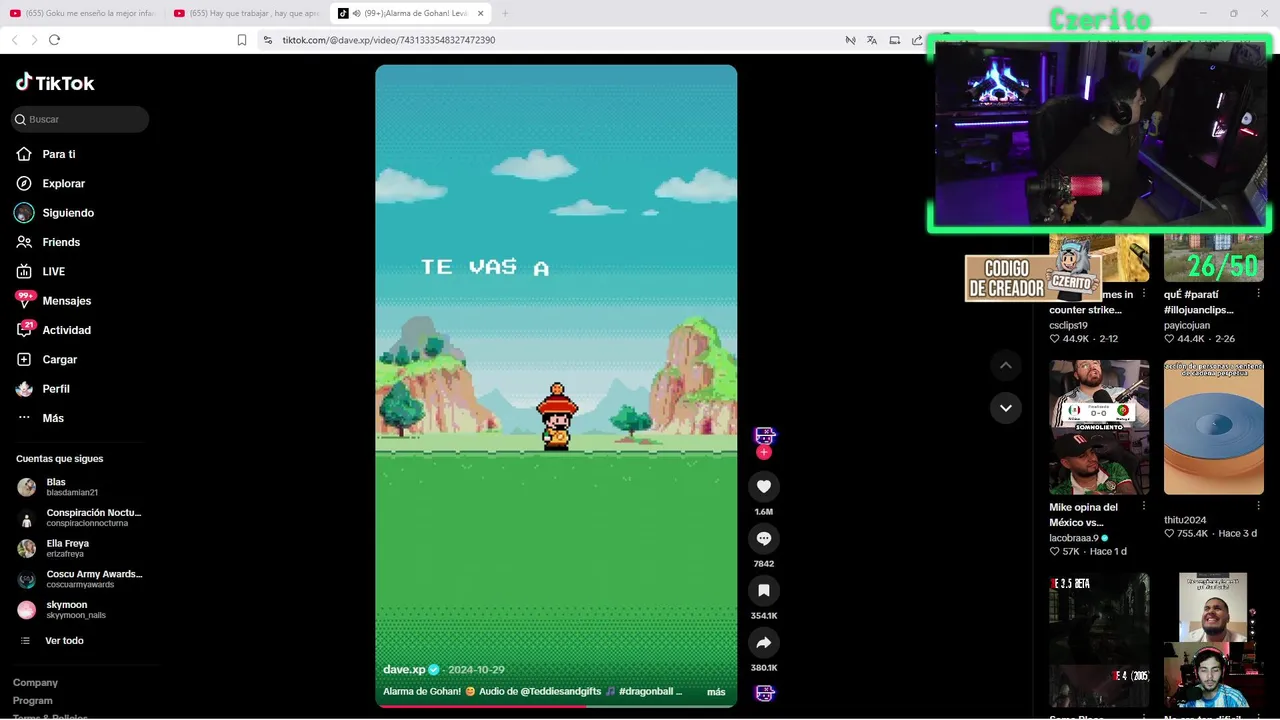Viewport: 1280px width, 720px height.
Task: Open dave.xp profile from video caption
Action: click(404, 669)
